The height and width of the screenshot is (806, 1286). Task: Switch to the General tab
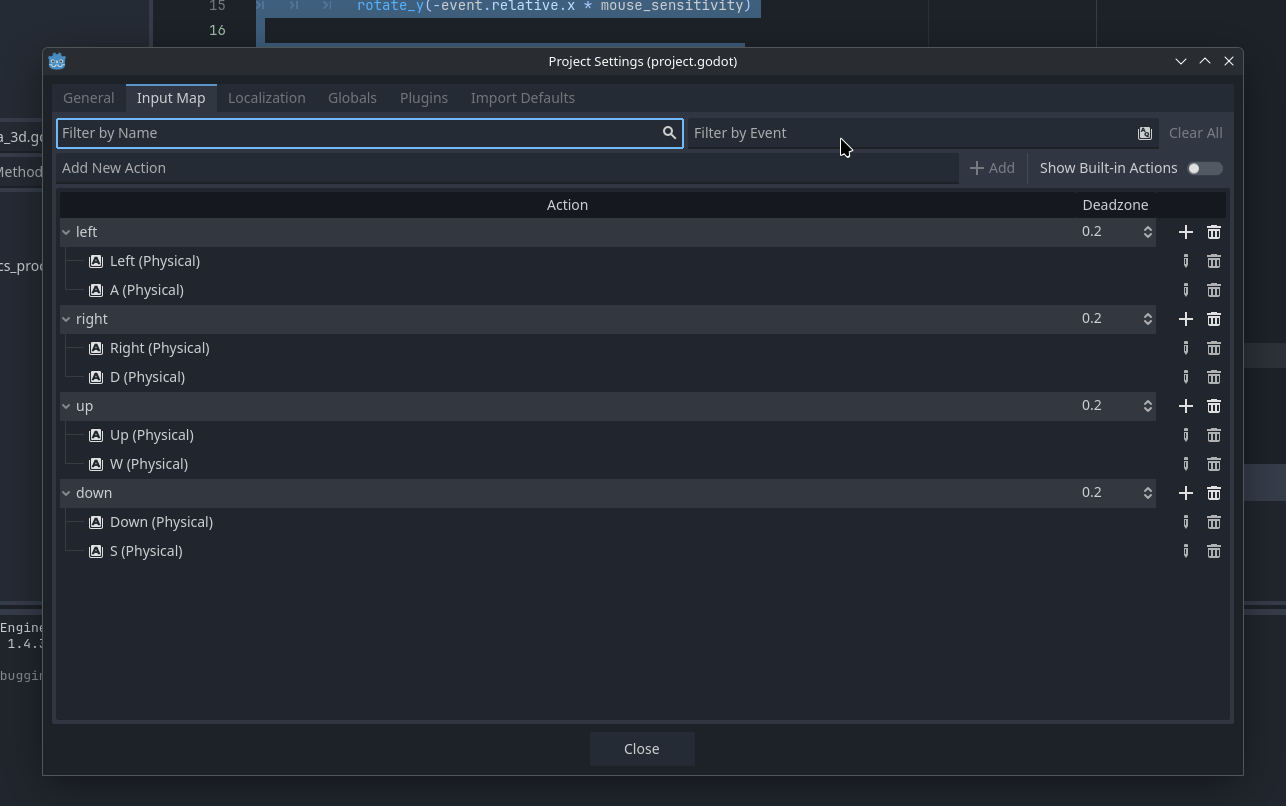(89, 98)
